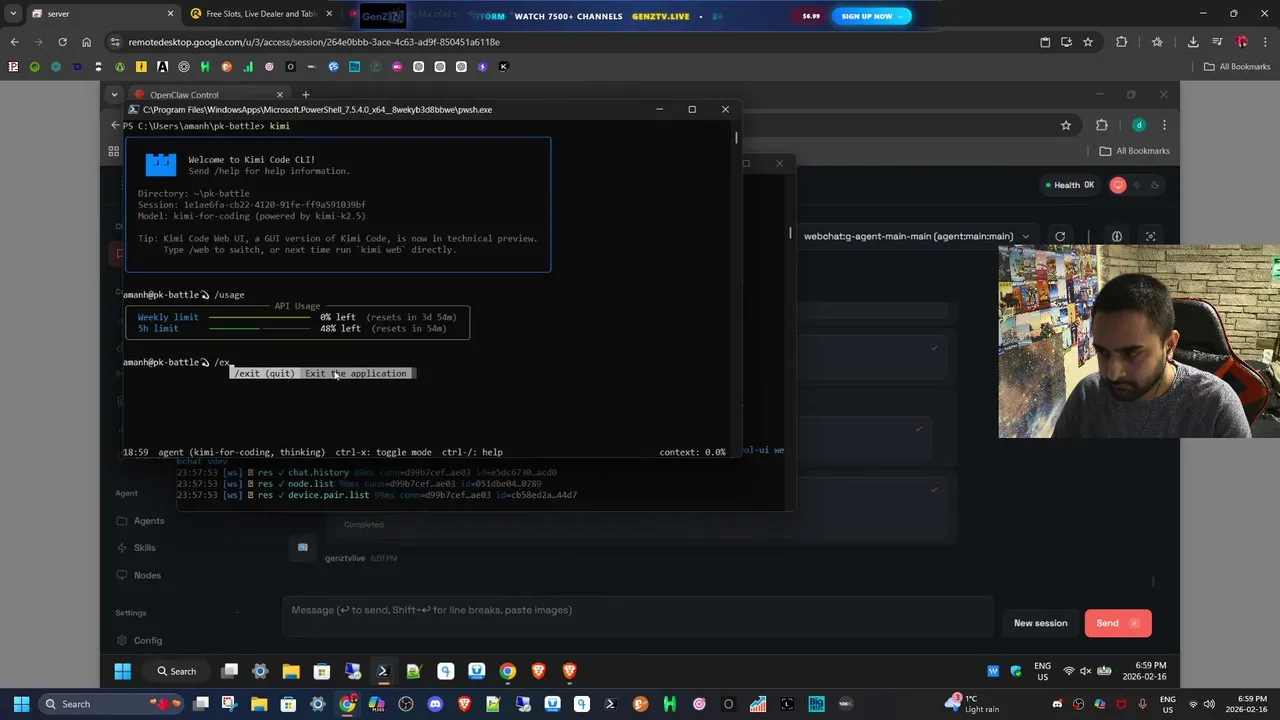Click the Send button in OpenClaw chat

click(x=1118, y=623)
